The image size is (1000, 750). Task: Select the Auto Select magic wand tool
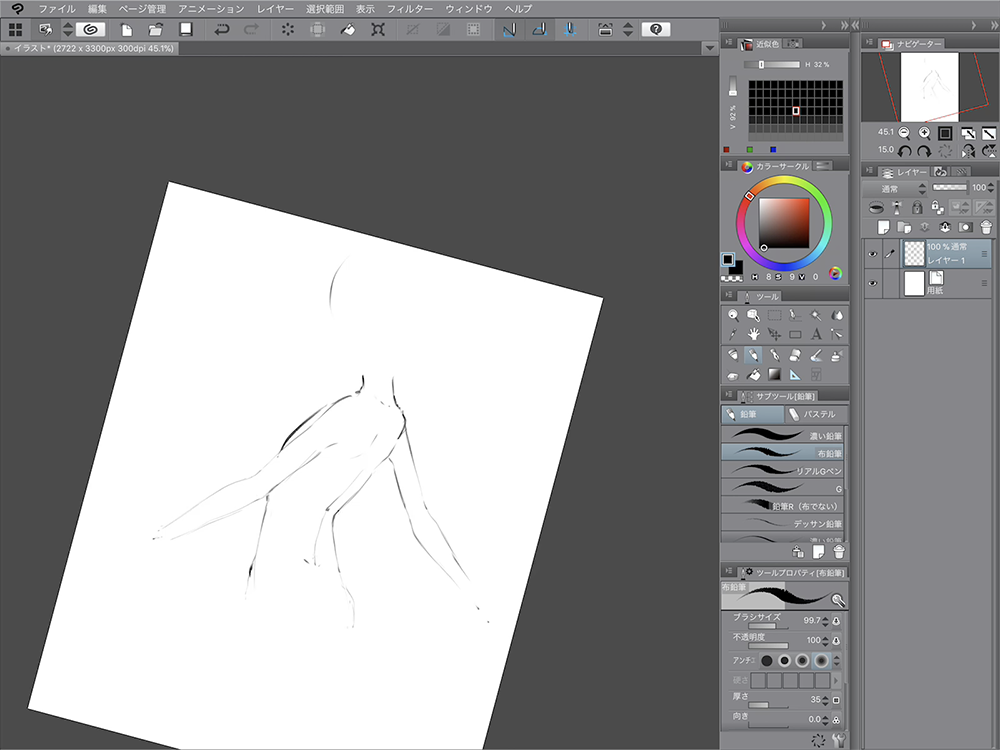pyautogui.click(x=816, y=315)
